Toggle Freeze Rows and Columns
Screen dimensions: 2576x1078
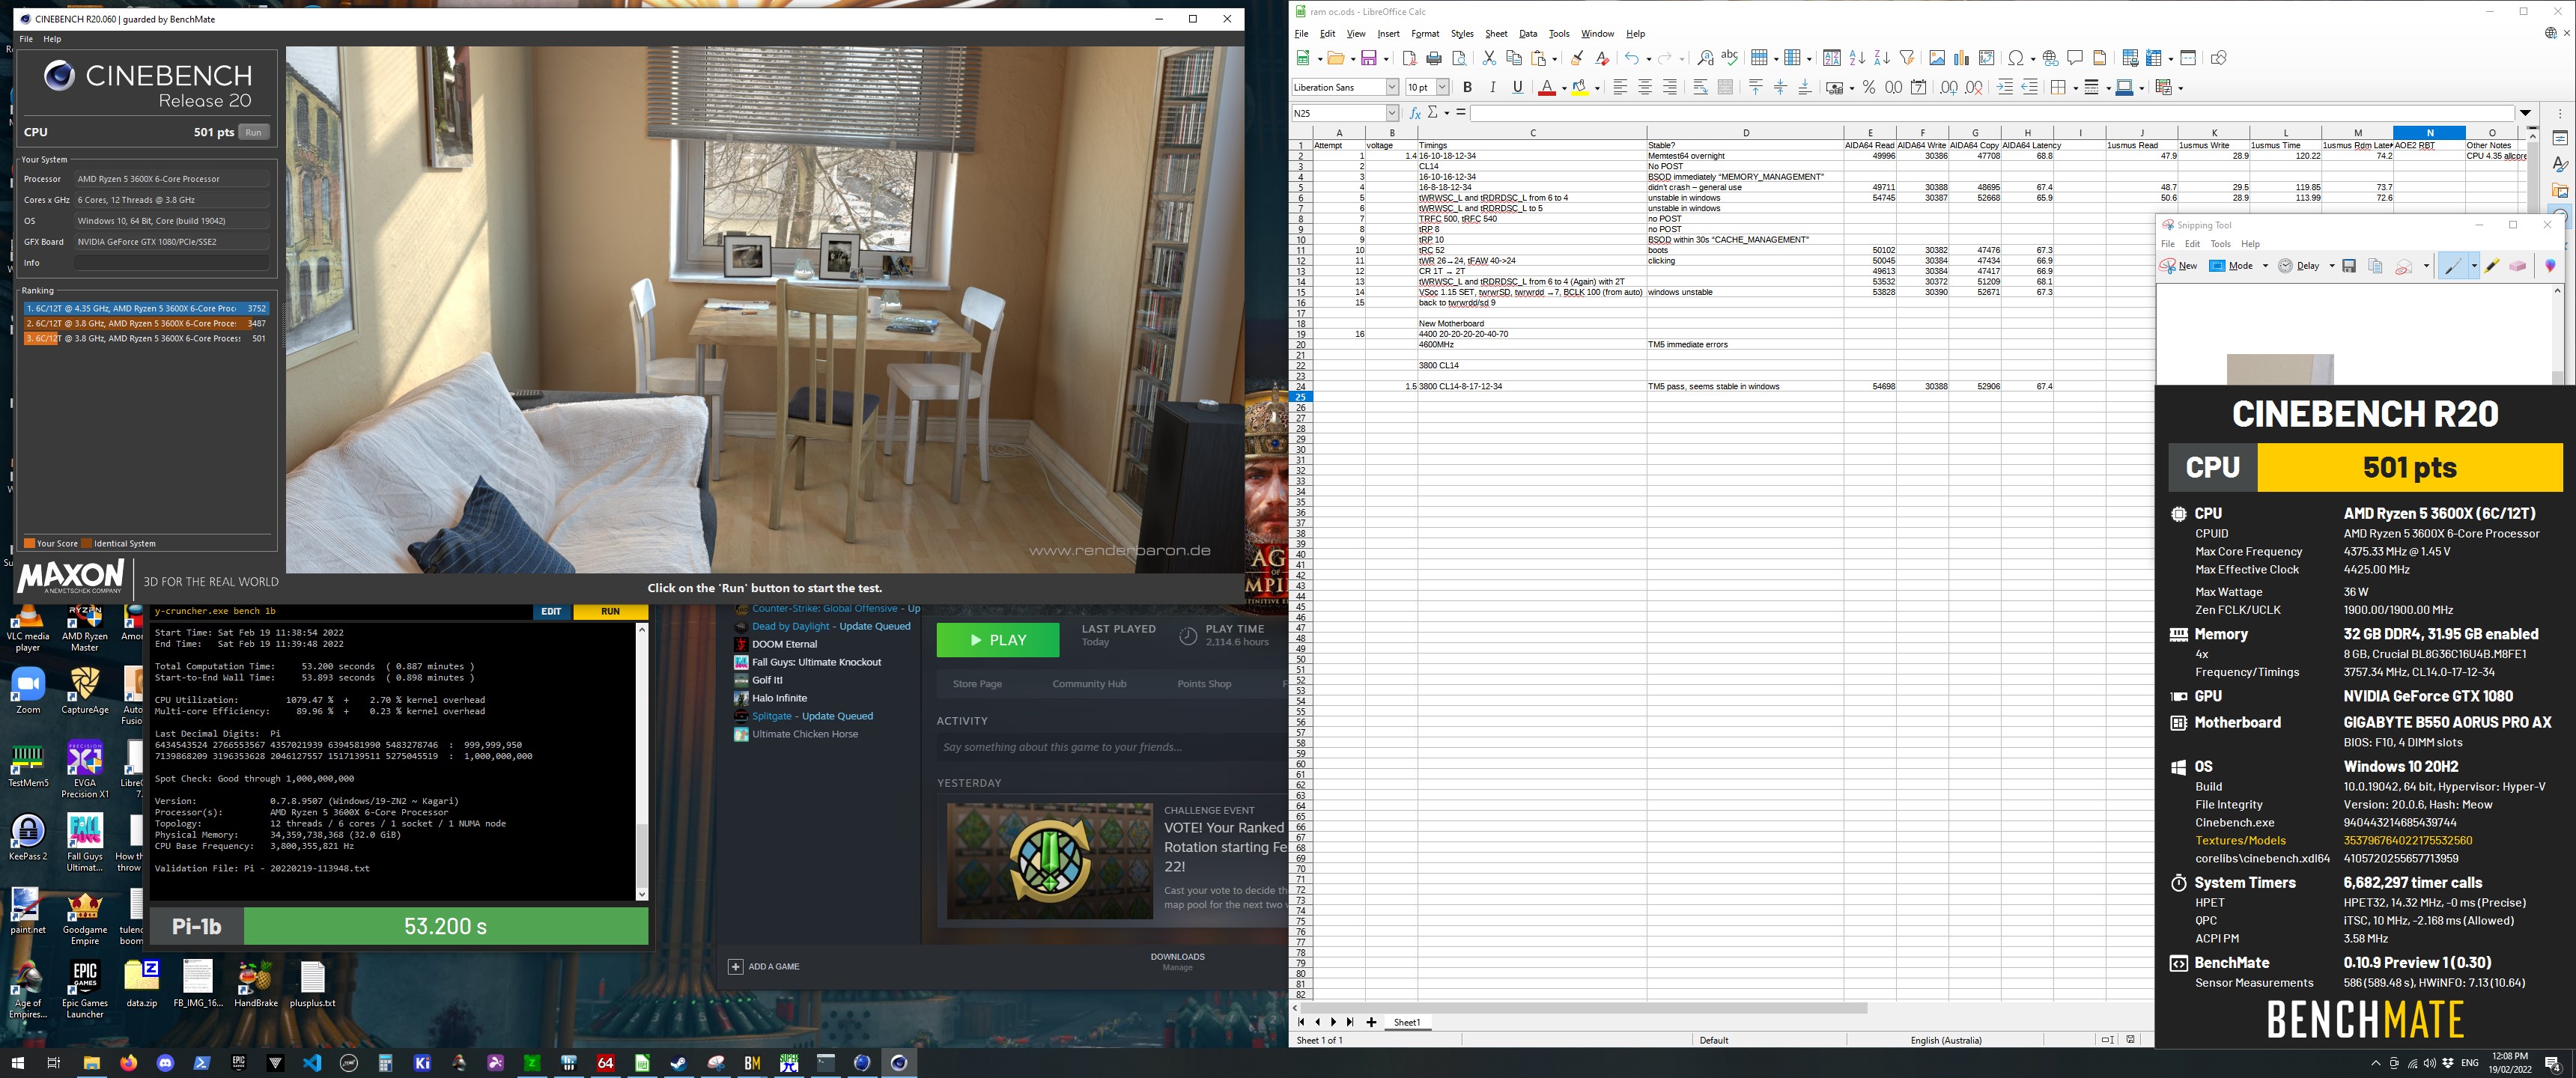coord(2153,58)
